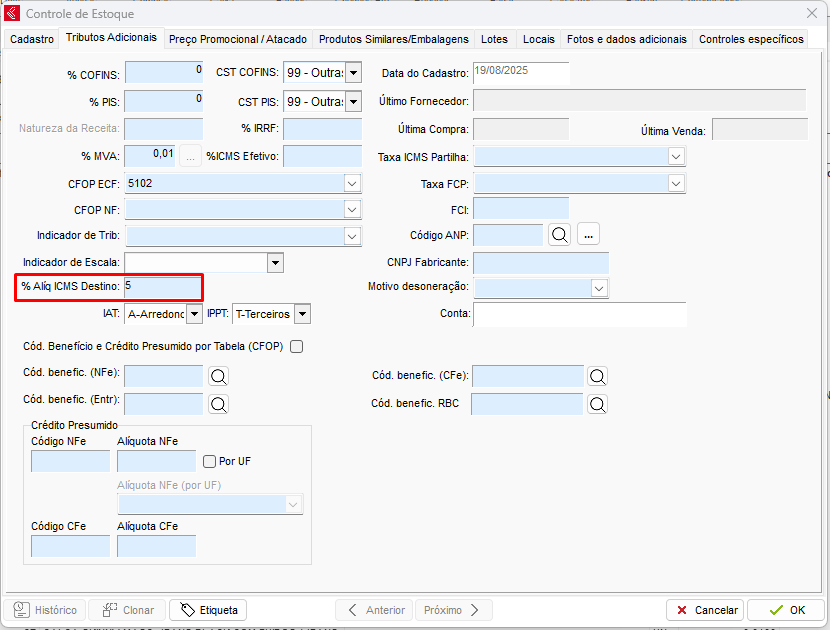
Task: Expand the Taxa FCP dropdown
Action: (x=677, y=184)
